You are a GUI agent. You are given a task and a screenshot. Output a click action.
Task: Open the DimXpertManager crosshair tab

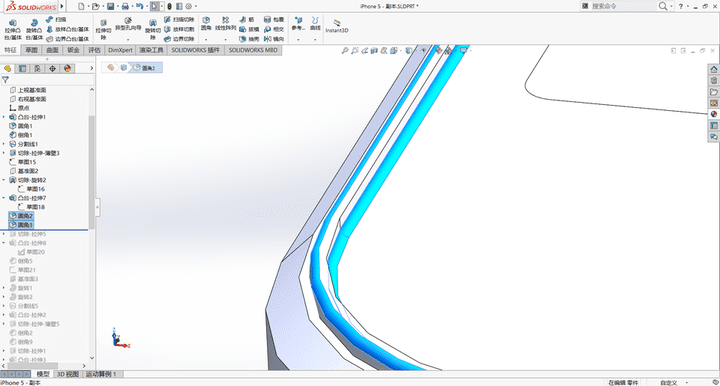point(52,68)
